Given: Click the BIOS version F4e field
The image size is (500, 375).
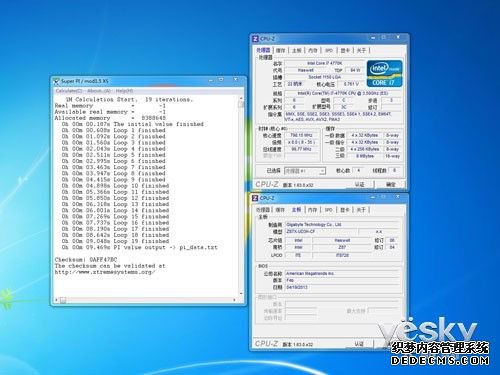Looking at the screenshot, I should coord(343,280).
